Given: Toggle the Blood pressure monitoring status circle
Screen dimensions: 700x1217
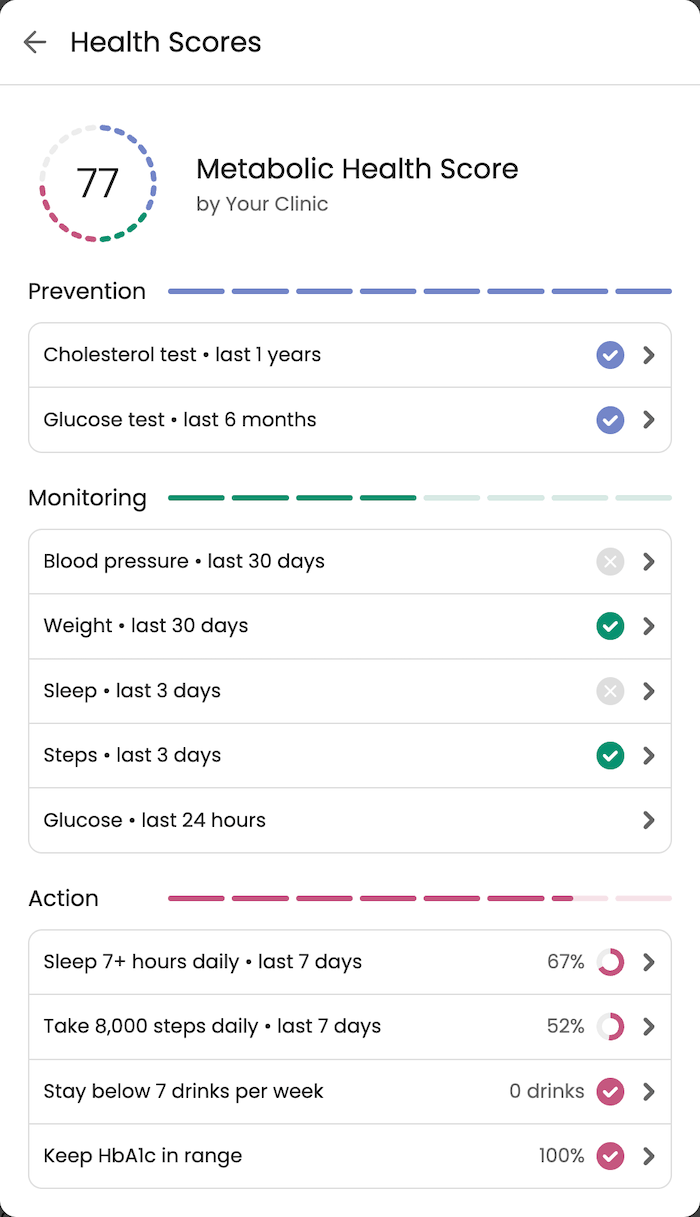Looking at the screenshot, I should [x=610, y=561].
